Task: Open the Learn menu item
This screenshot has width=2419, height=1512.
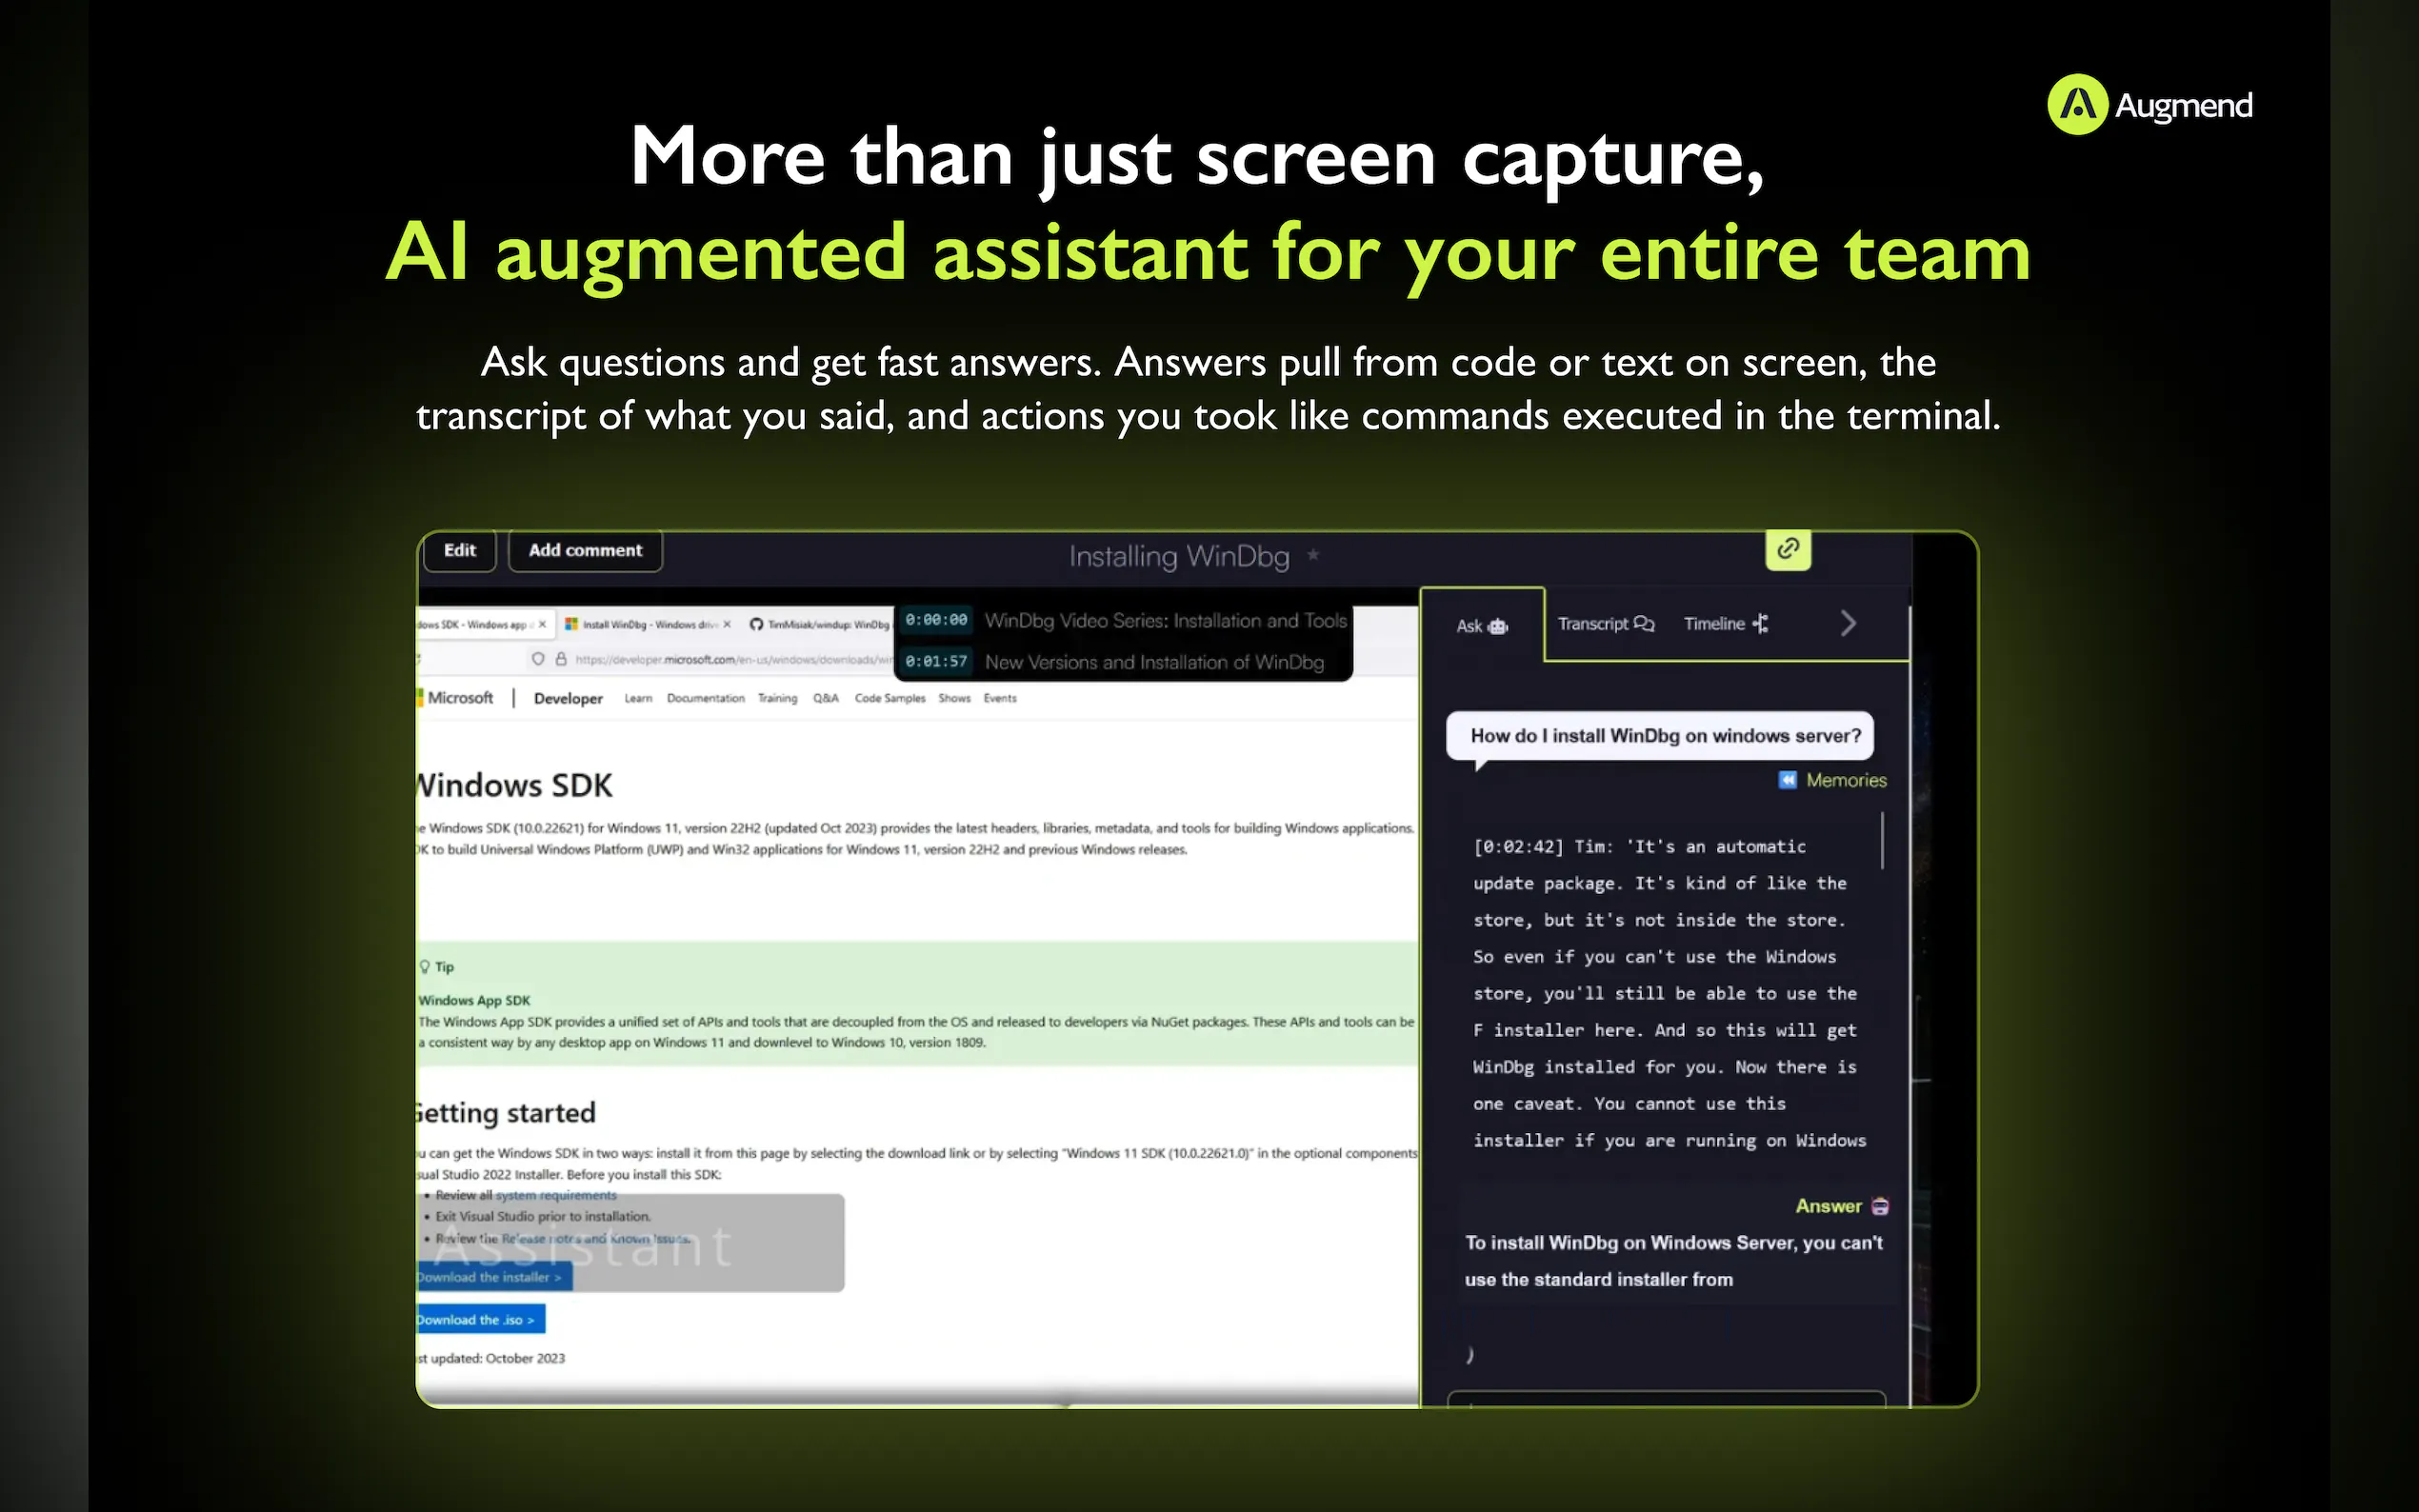Action: (x=638, y=698)
